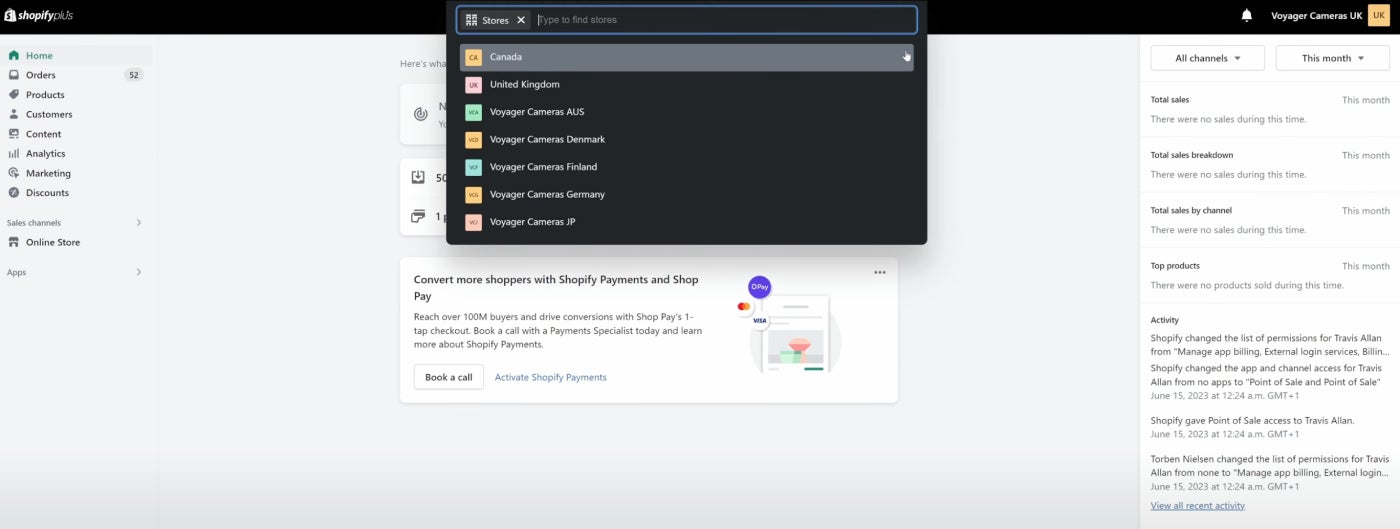Select Voyager Cameras JP store
This screenshot has height=529, width=1400.
686,222
